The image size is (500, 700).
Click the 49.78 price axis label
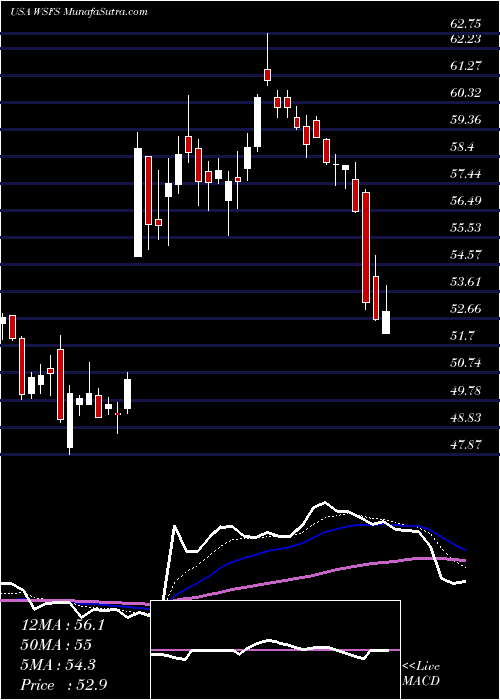pyautogui.click(x=465, y=391)
